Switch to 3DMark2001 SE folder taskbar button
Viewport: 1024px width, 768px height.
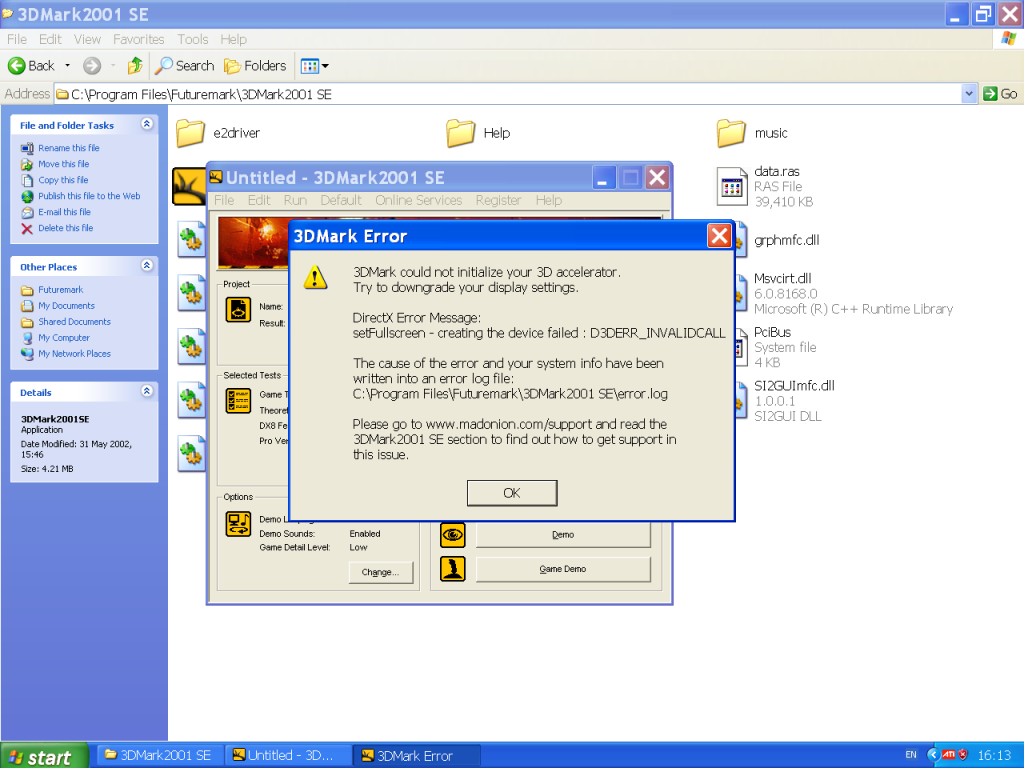click(159, 756)
